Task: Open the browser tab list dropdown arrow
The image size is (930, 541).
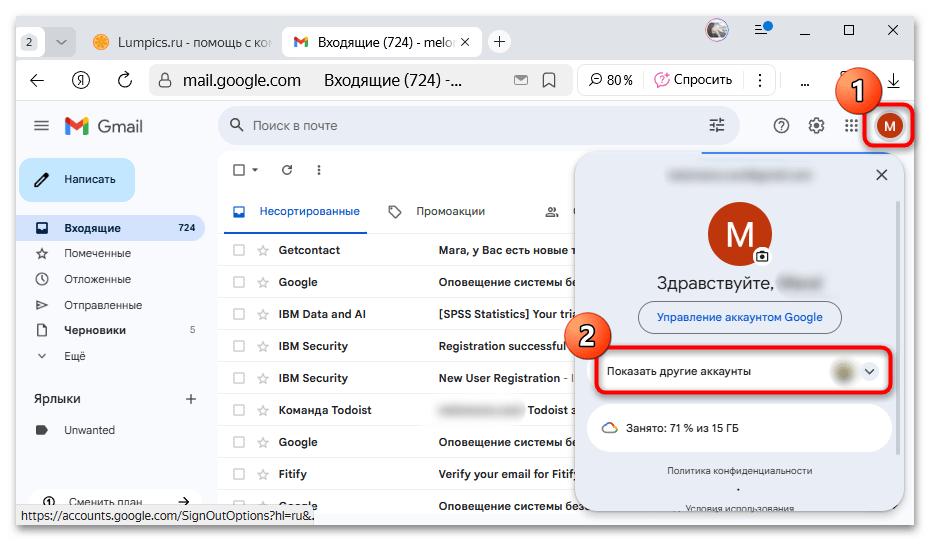Action: pyautogui.click(x=61, y=42)
